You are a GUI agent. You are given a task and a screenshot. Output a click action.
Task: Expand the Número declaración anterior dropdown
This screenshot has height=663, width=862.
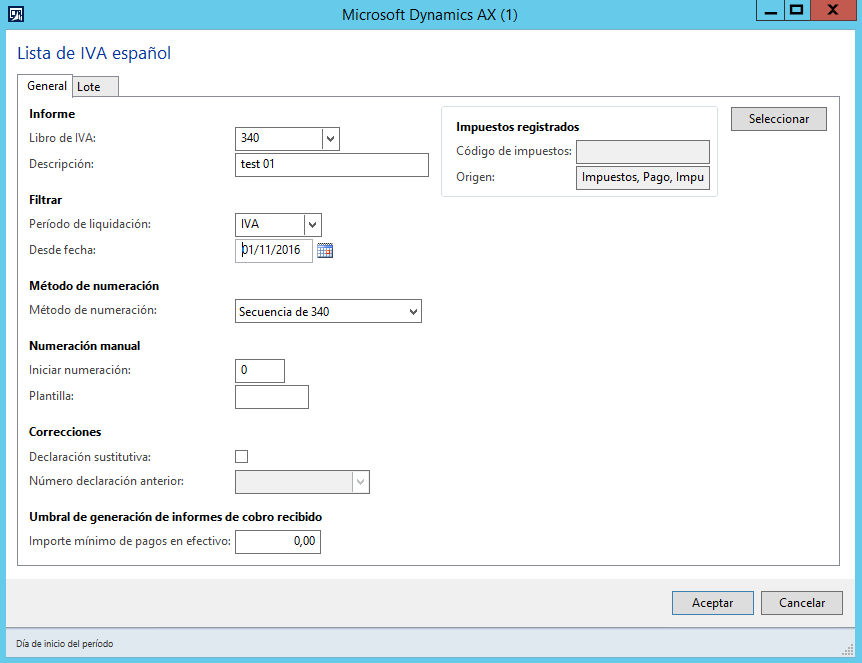(x=360, y=482)
